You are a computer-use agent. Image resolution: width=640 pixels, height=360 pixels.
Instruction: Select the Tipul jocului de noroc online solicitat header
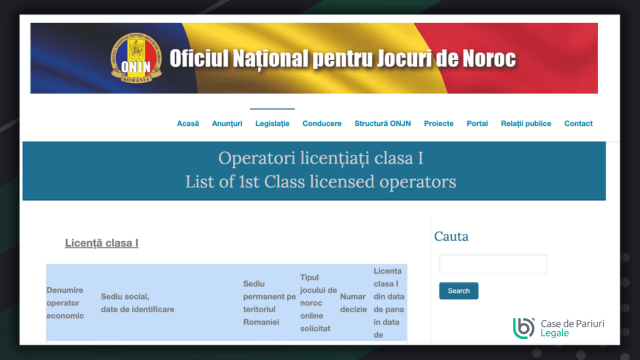pos(318,302)
